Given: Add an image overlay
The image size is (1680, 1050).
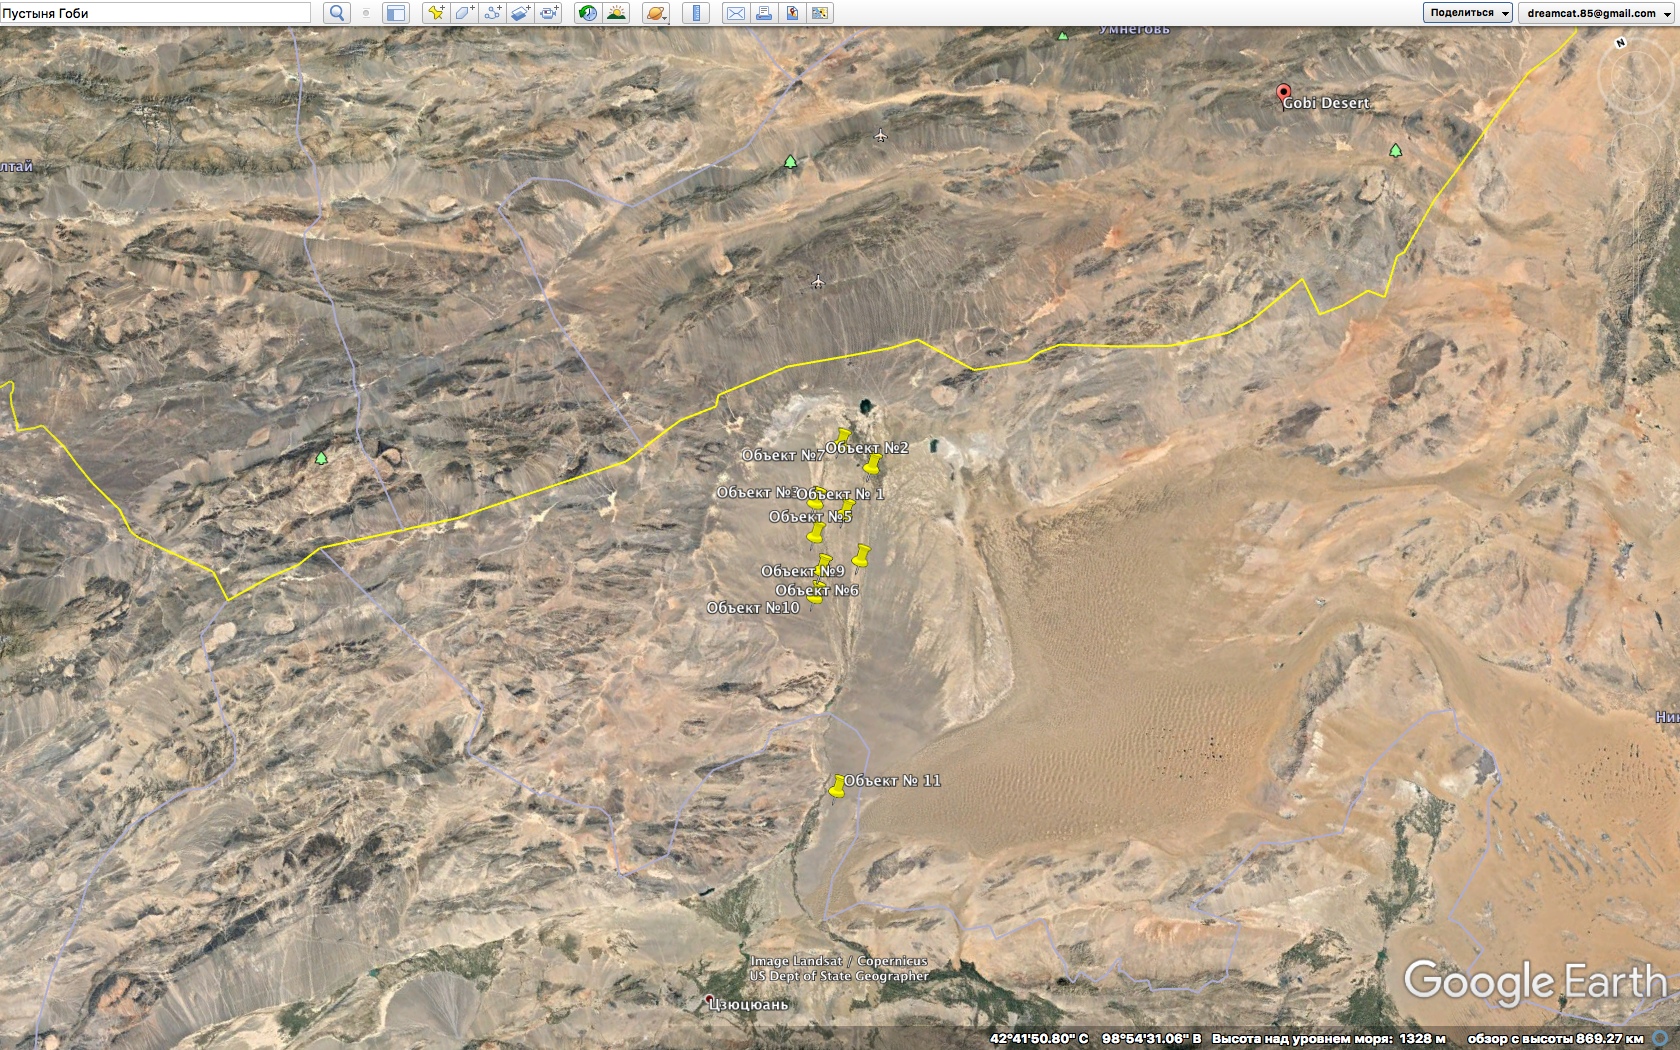Looking at the screenshot, I should 520,13.
